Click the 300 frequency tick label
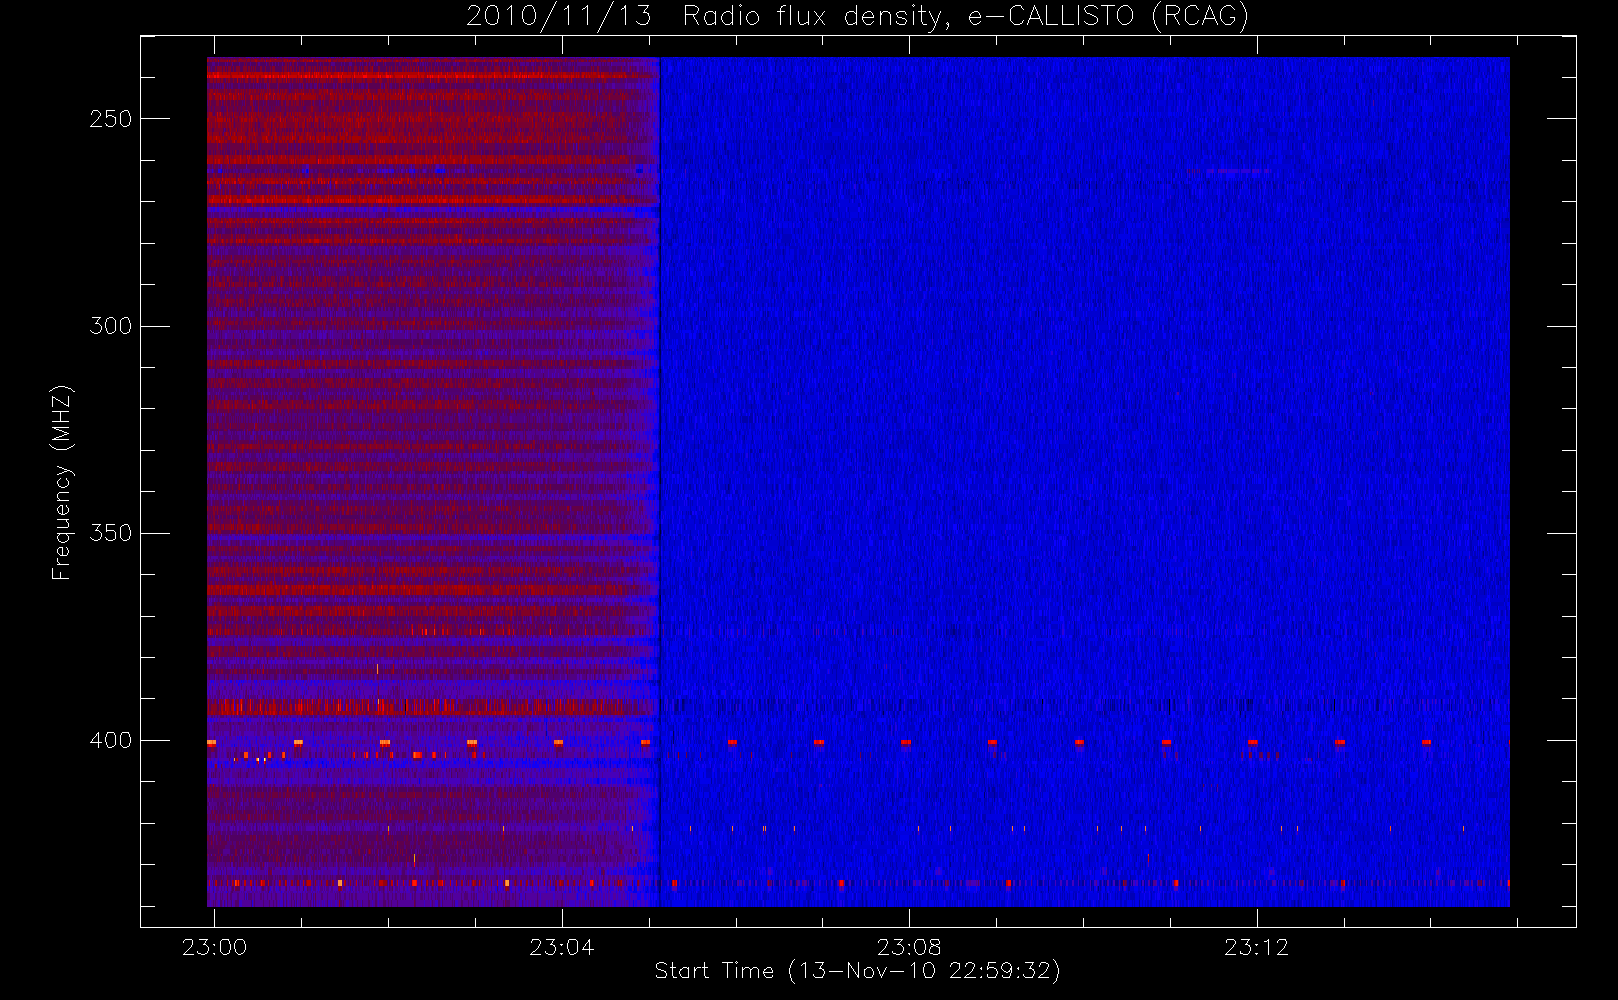 110,326
